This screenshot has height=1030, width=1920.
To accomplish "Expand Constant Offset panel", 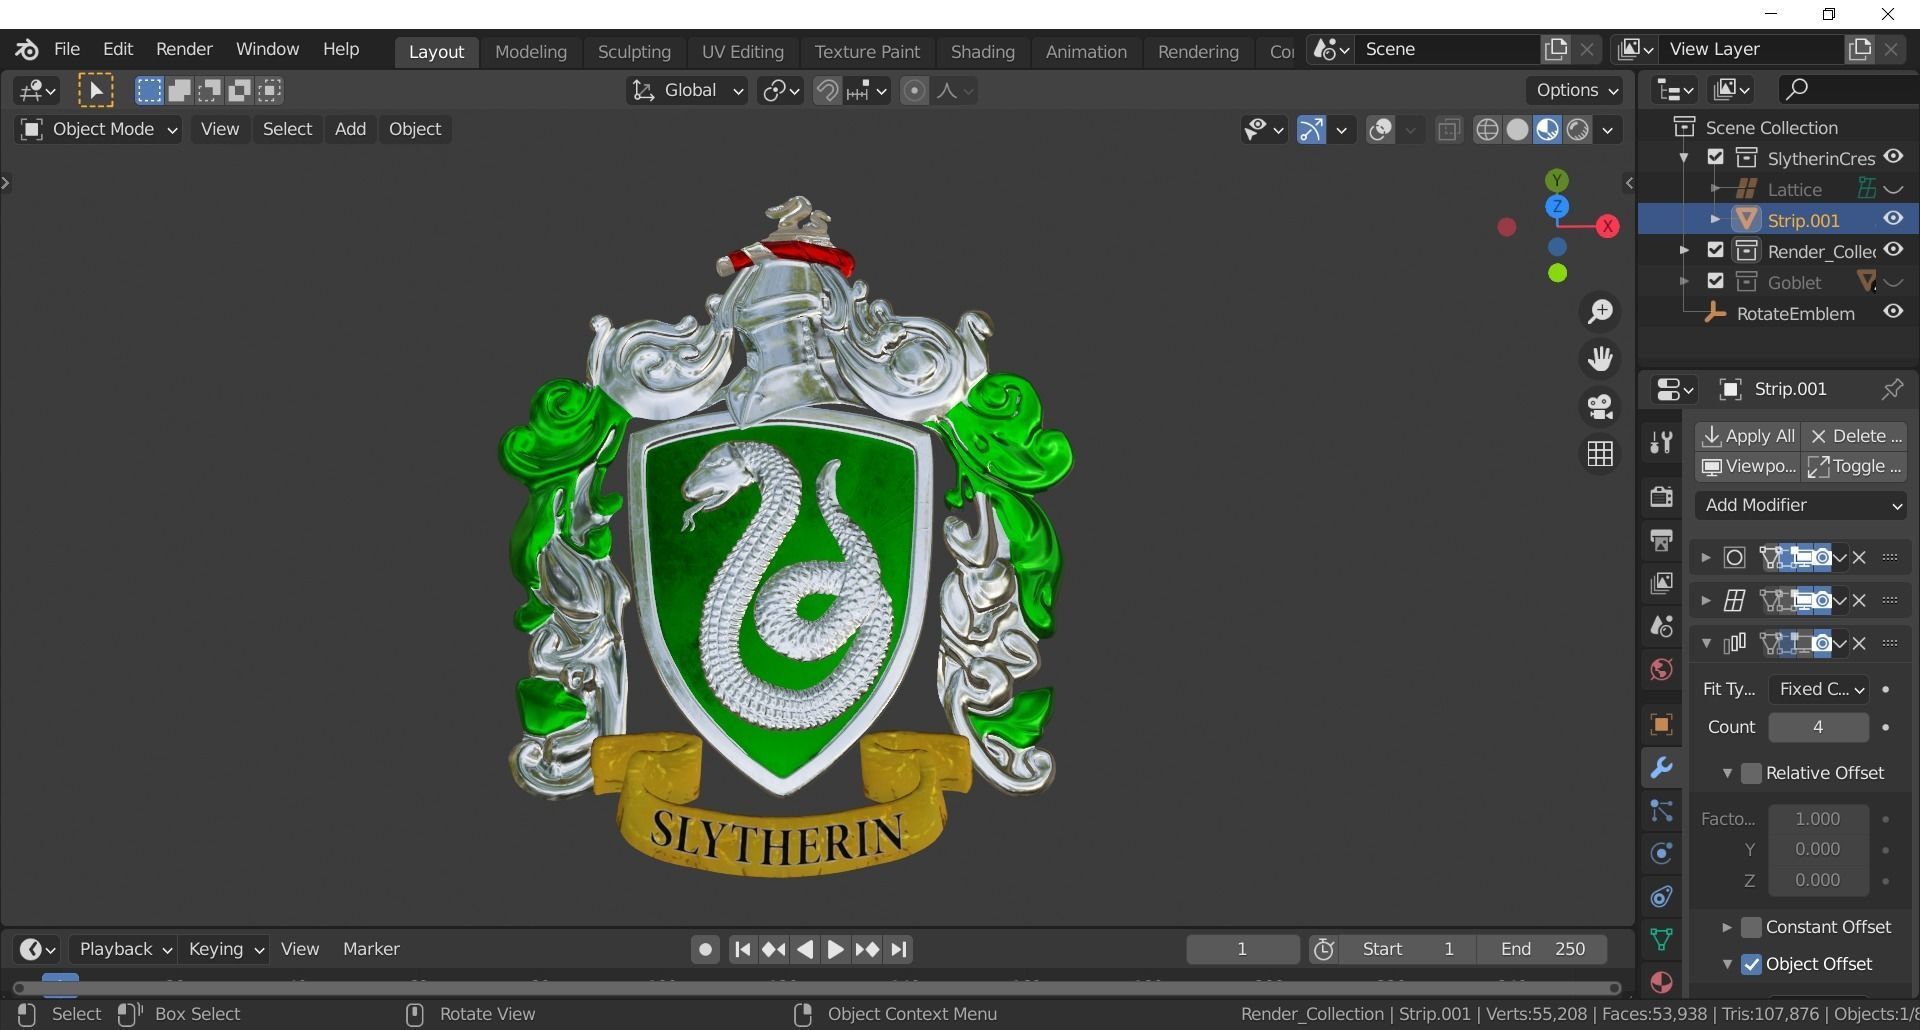I will pos(1727,927).
